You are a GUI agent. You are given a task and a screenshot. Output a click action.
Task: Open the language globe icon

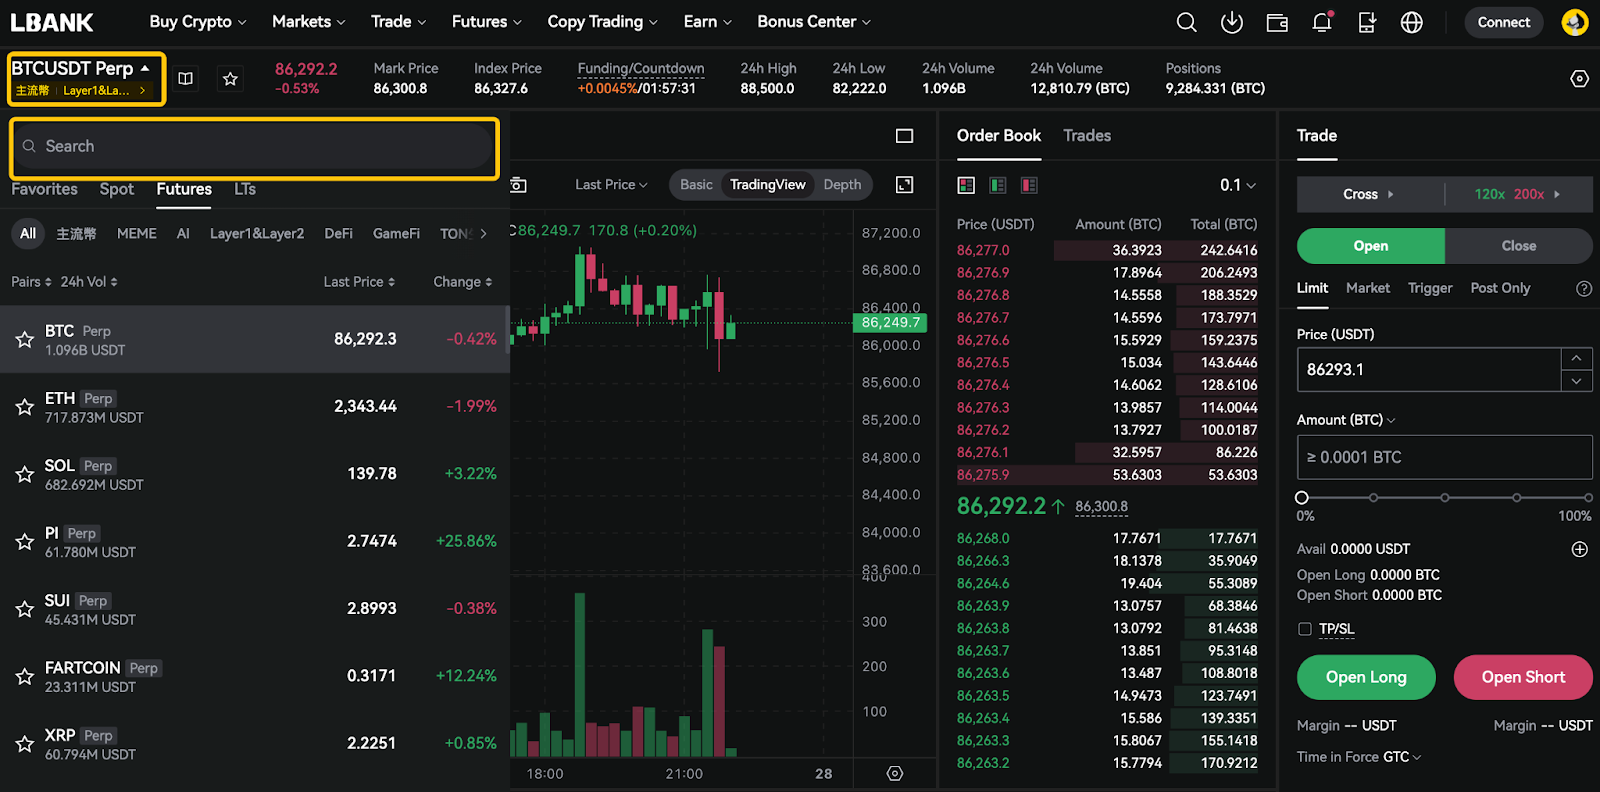click(1412, 22)
